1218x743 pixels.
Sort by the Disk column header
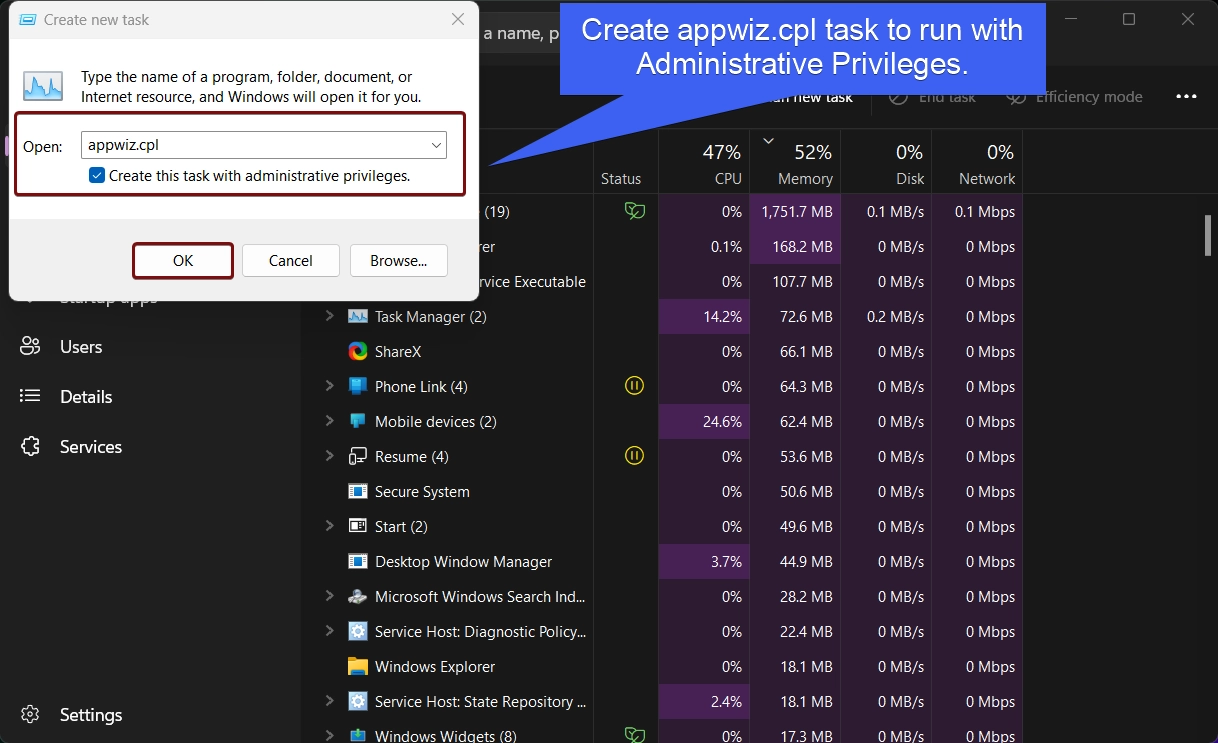click(x=886, y=162)
